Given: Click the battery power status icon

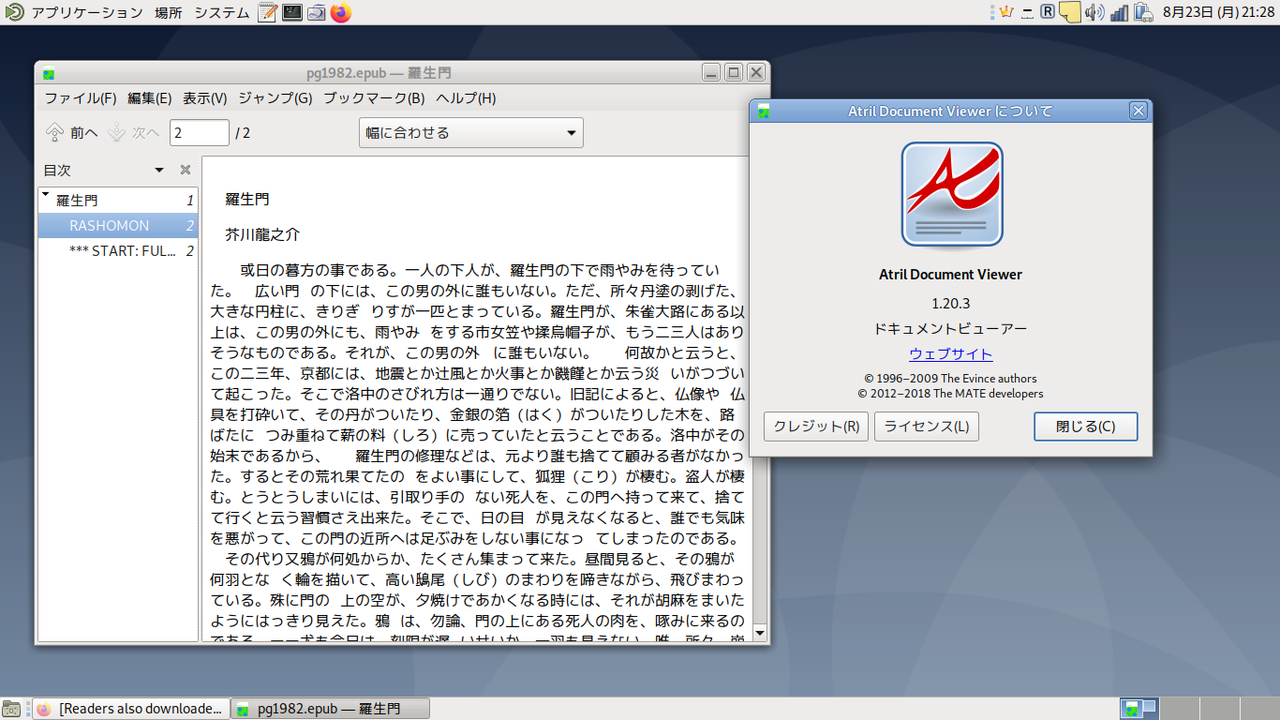Looking at the screenshot, I should (1143, 13).
